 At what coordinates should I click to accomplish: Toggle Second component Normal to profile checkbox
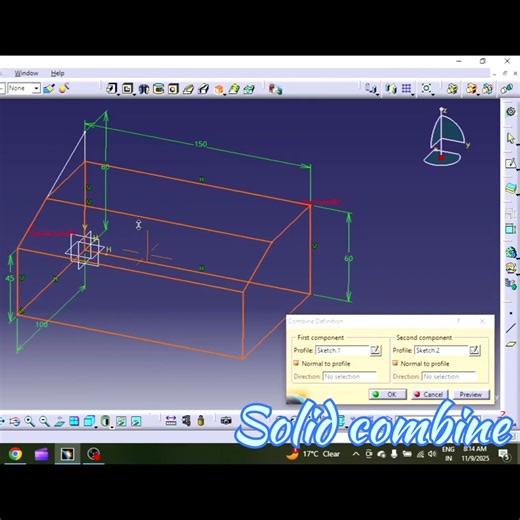point(395,363)
